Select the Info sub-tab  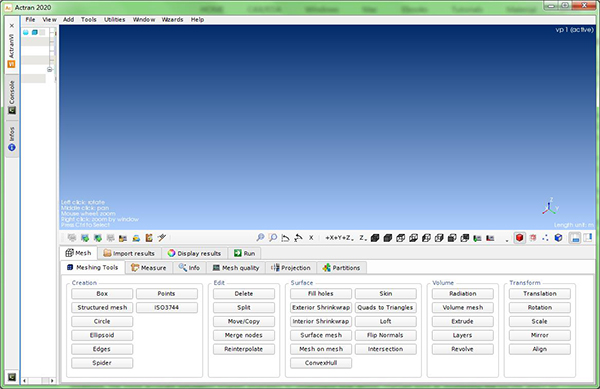click(189, 268)
